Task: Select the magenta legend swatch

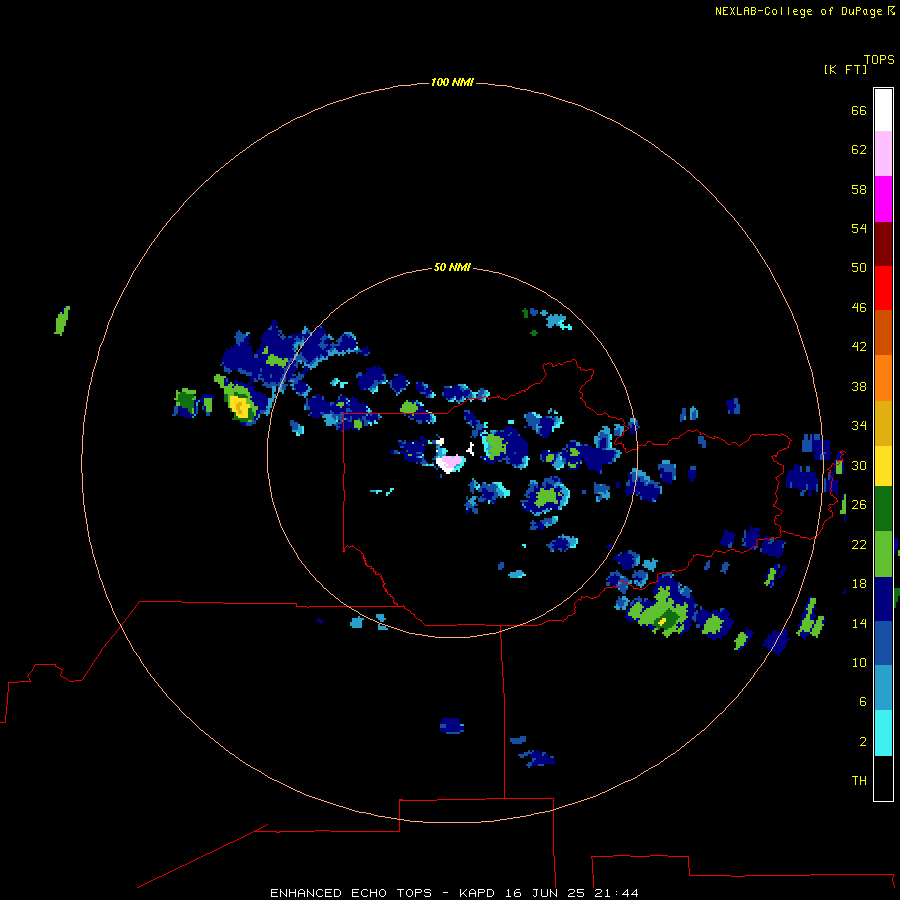Action: click(x=883, y=199)
